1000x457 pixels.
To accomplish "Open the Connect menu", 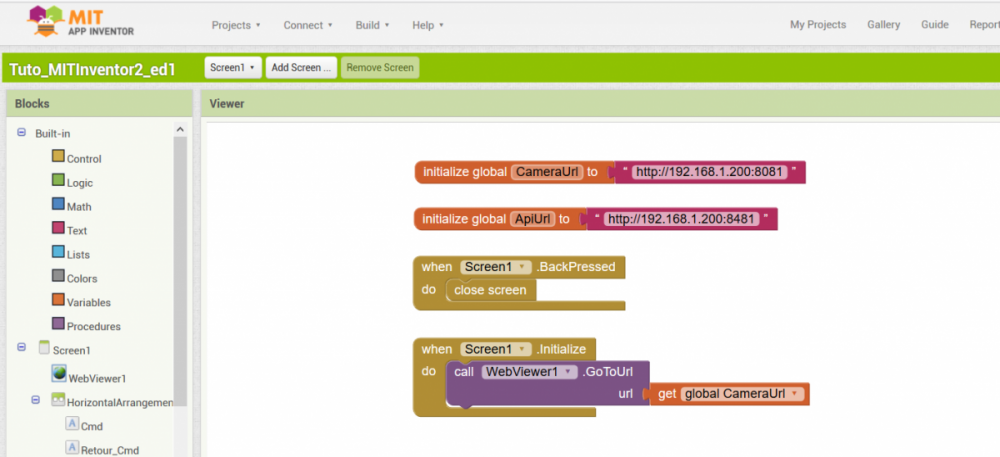I will pyautogui.click(x=308, y=25).
